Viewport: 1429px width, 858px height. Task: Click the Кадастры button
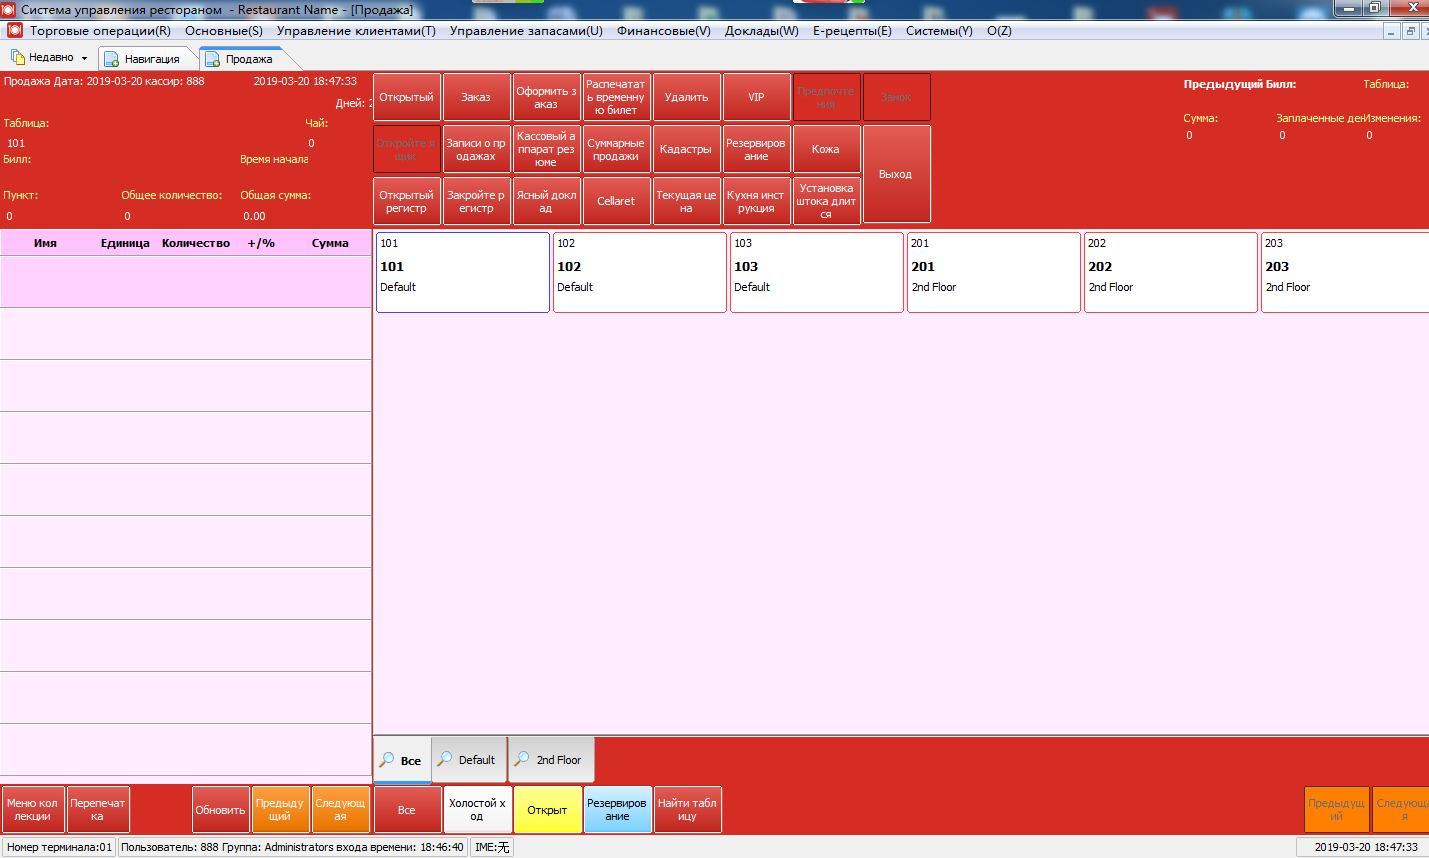pyautogui.click(x=686, y=149)
